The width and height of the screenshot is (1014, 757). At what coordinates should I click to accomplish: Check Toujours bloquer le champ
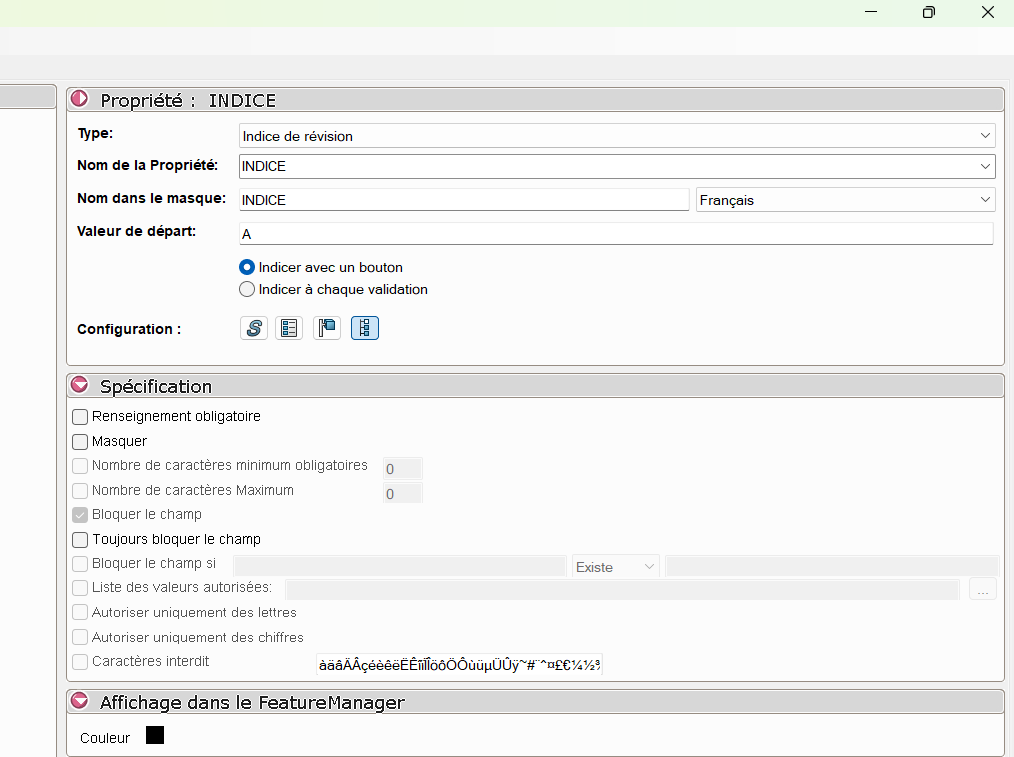coord(80,540)
